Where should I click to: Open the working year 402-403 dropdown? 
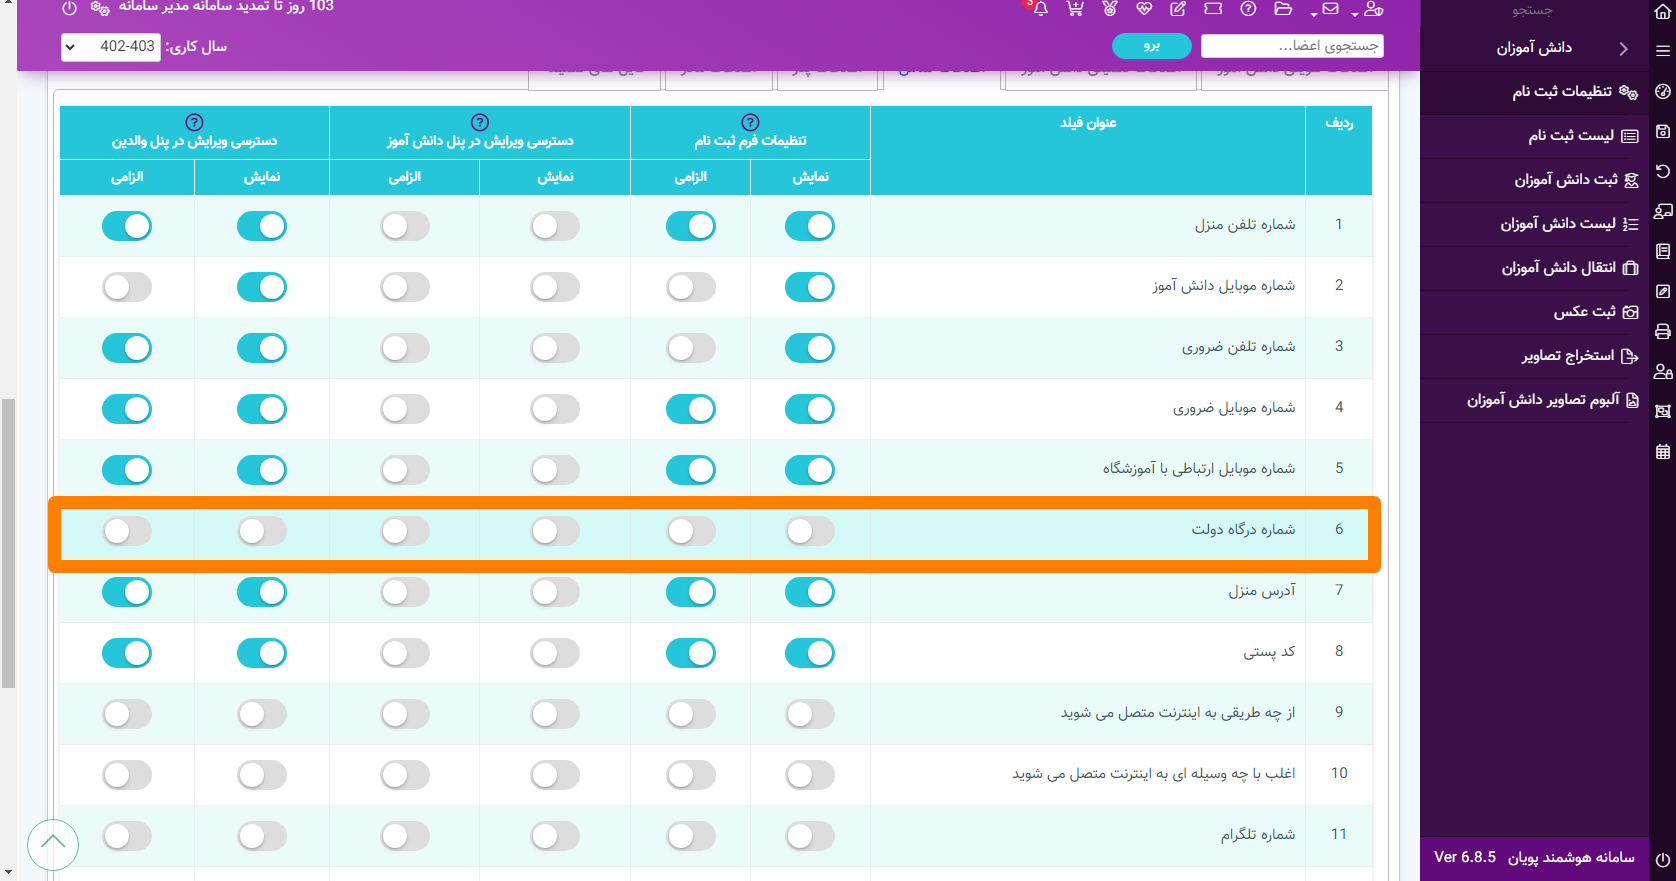click(111, 47)
